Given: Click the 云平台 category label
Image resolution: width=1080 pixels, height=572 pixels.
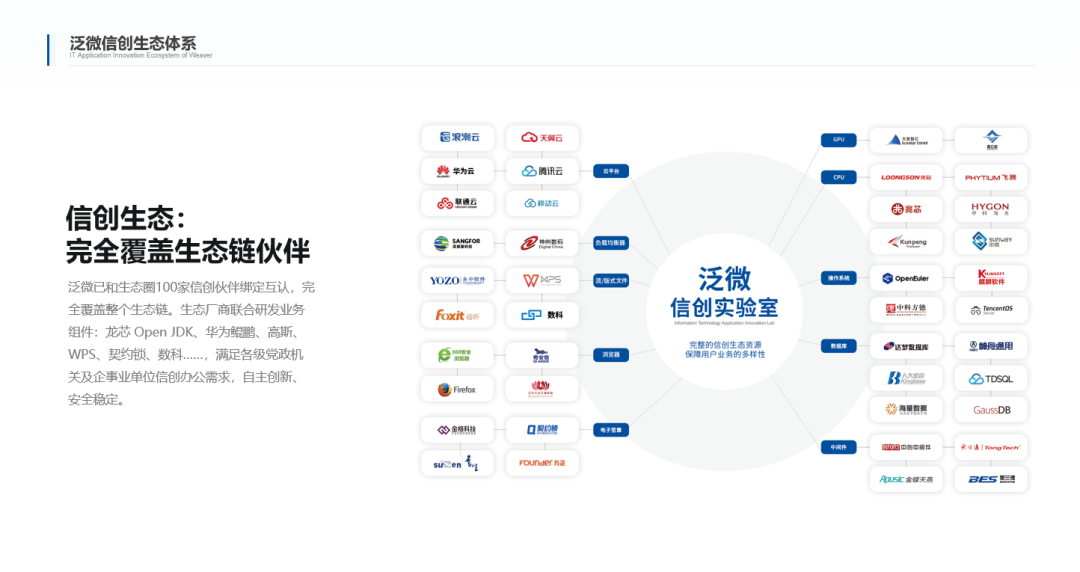Looking at the screenshot, I should 611,171.
